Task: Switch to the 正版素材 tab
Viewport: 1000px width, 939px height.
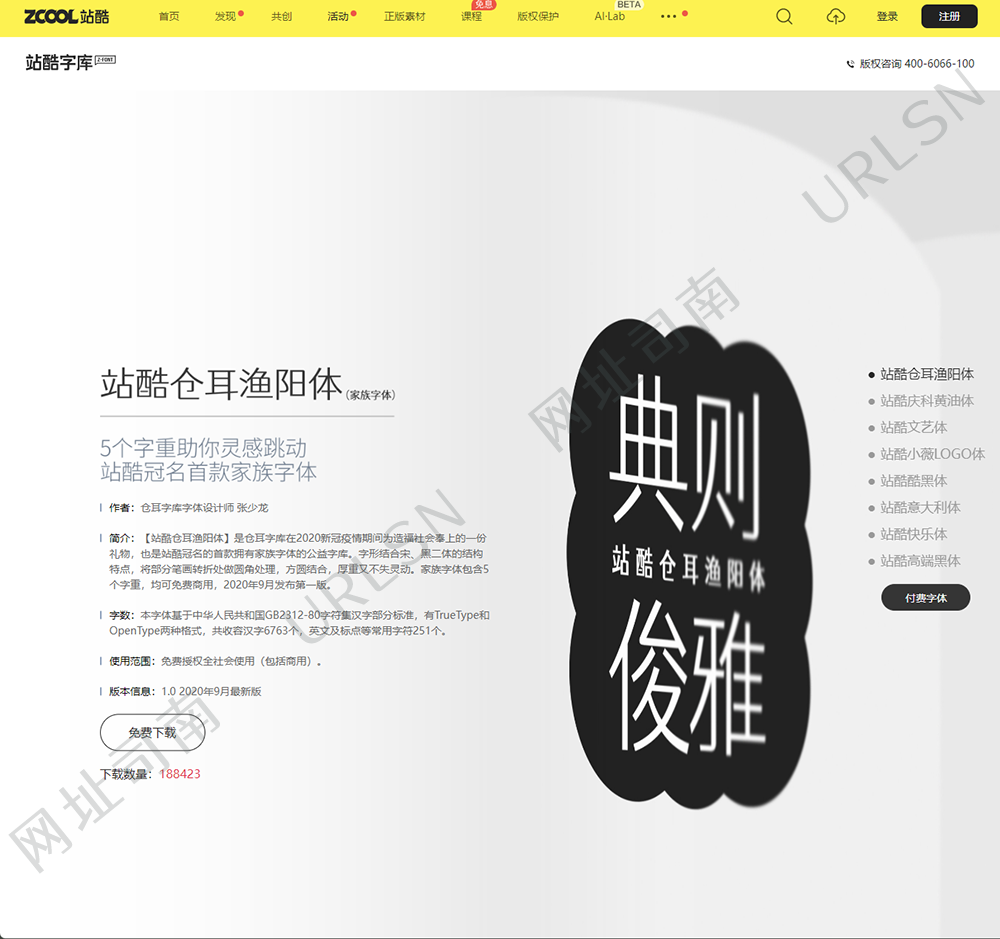Action: tap(404, 17)
